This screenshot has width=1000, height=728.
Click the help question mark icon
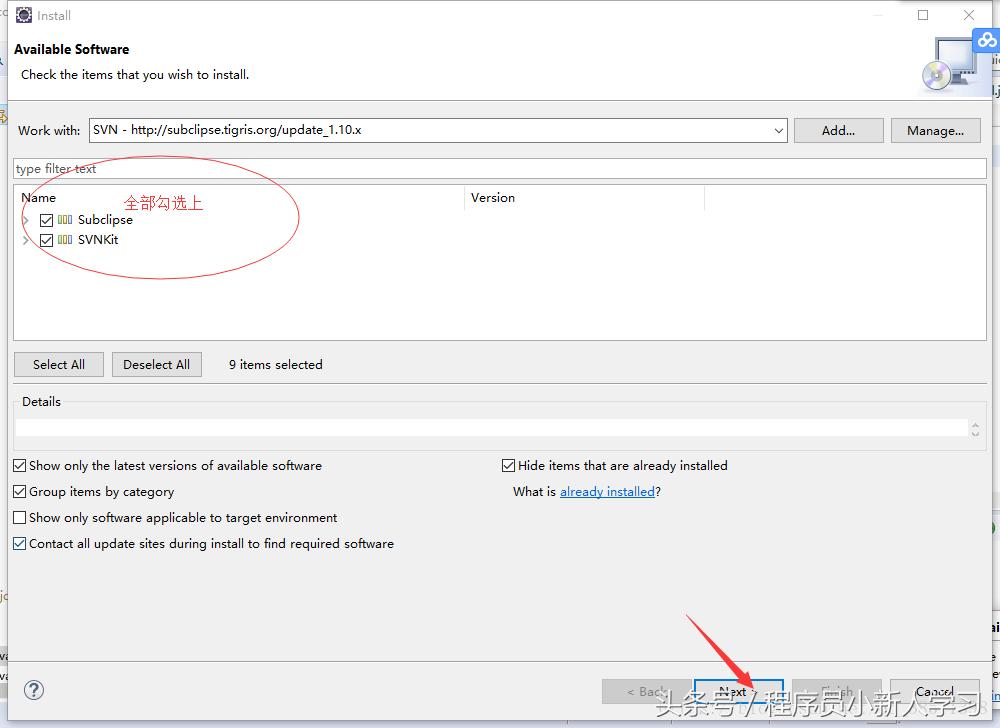click(33, 690)
